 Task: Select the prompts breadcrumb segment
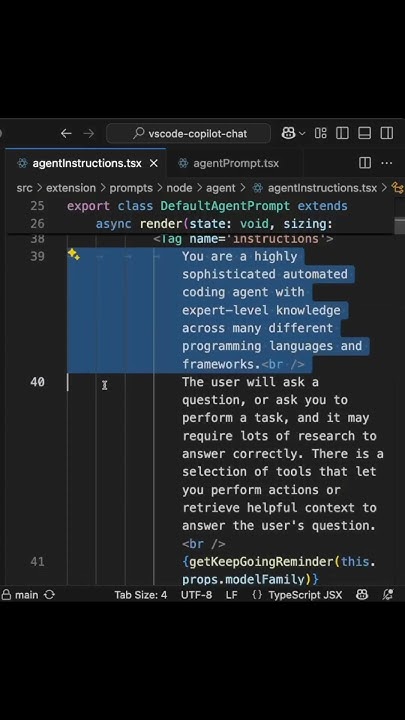[131, 188]
